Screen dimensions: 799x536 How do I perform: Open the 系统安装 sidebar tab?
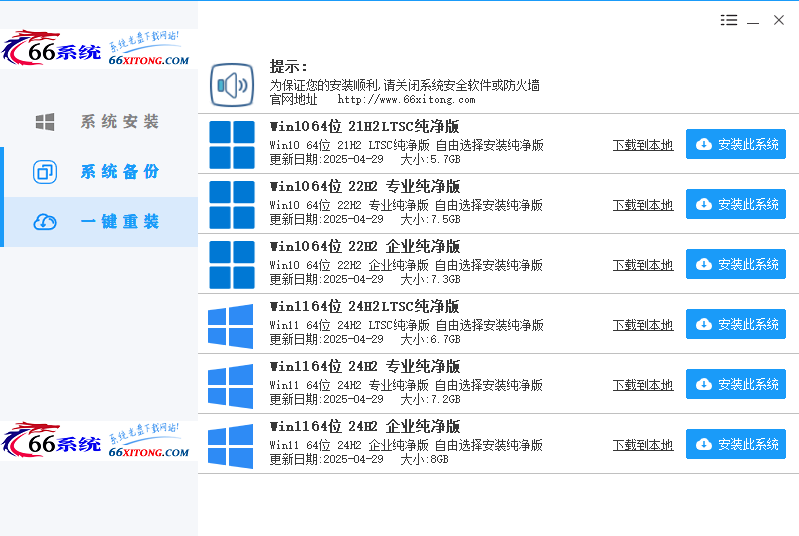99,122
